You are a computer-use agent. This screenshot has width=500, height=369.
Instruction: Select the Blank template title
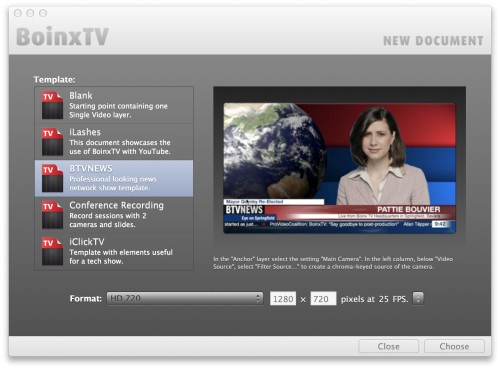pos(81,96)
